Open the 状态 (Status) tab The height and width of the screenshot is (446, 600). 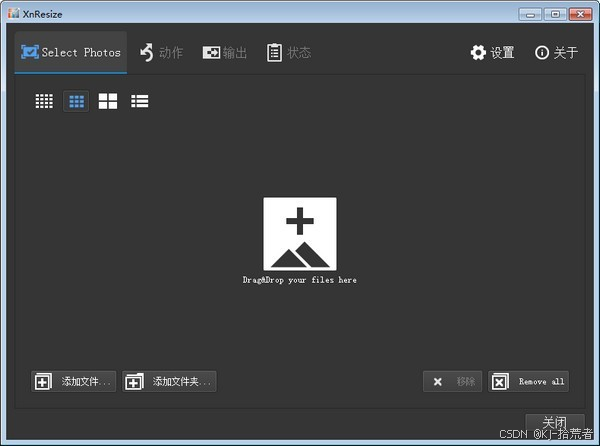[x=289, y=52]
